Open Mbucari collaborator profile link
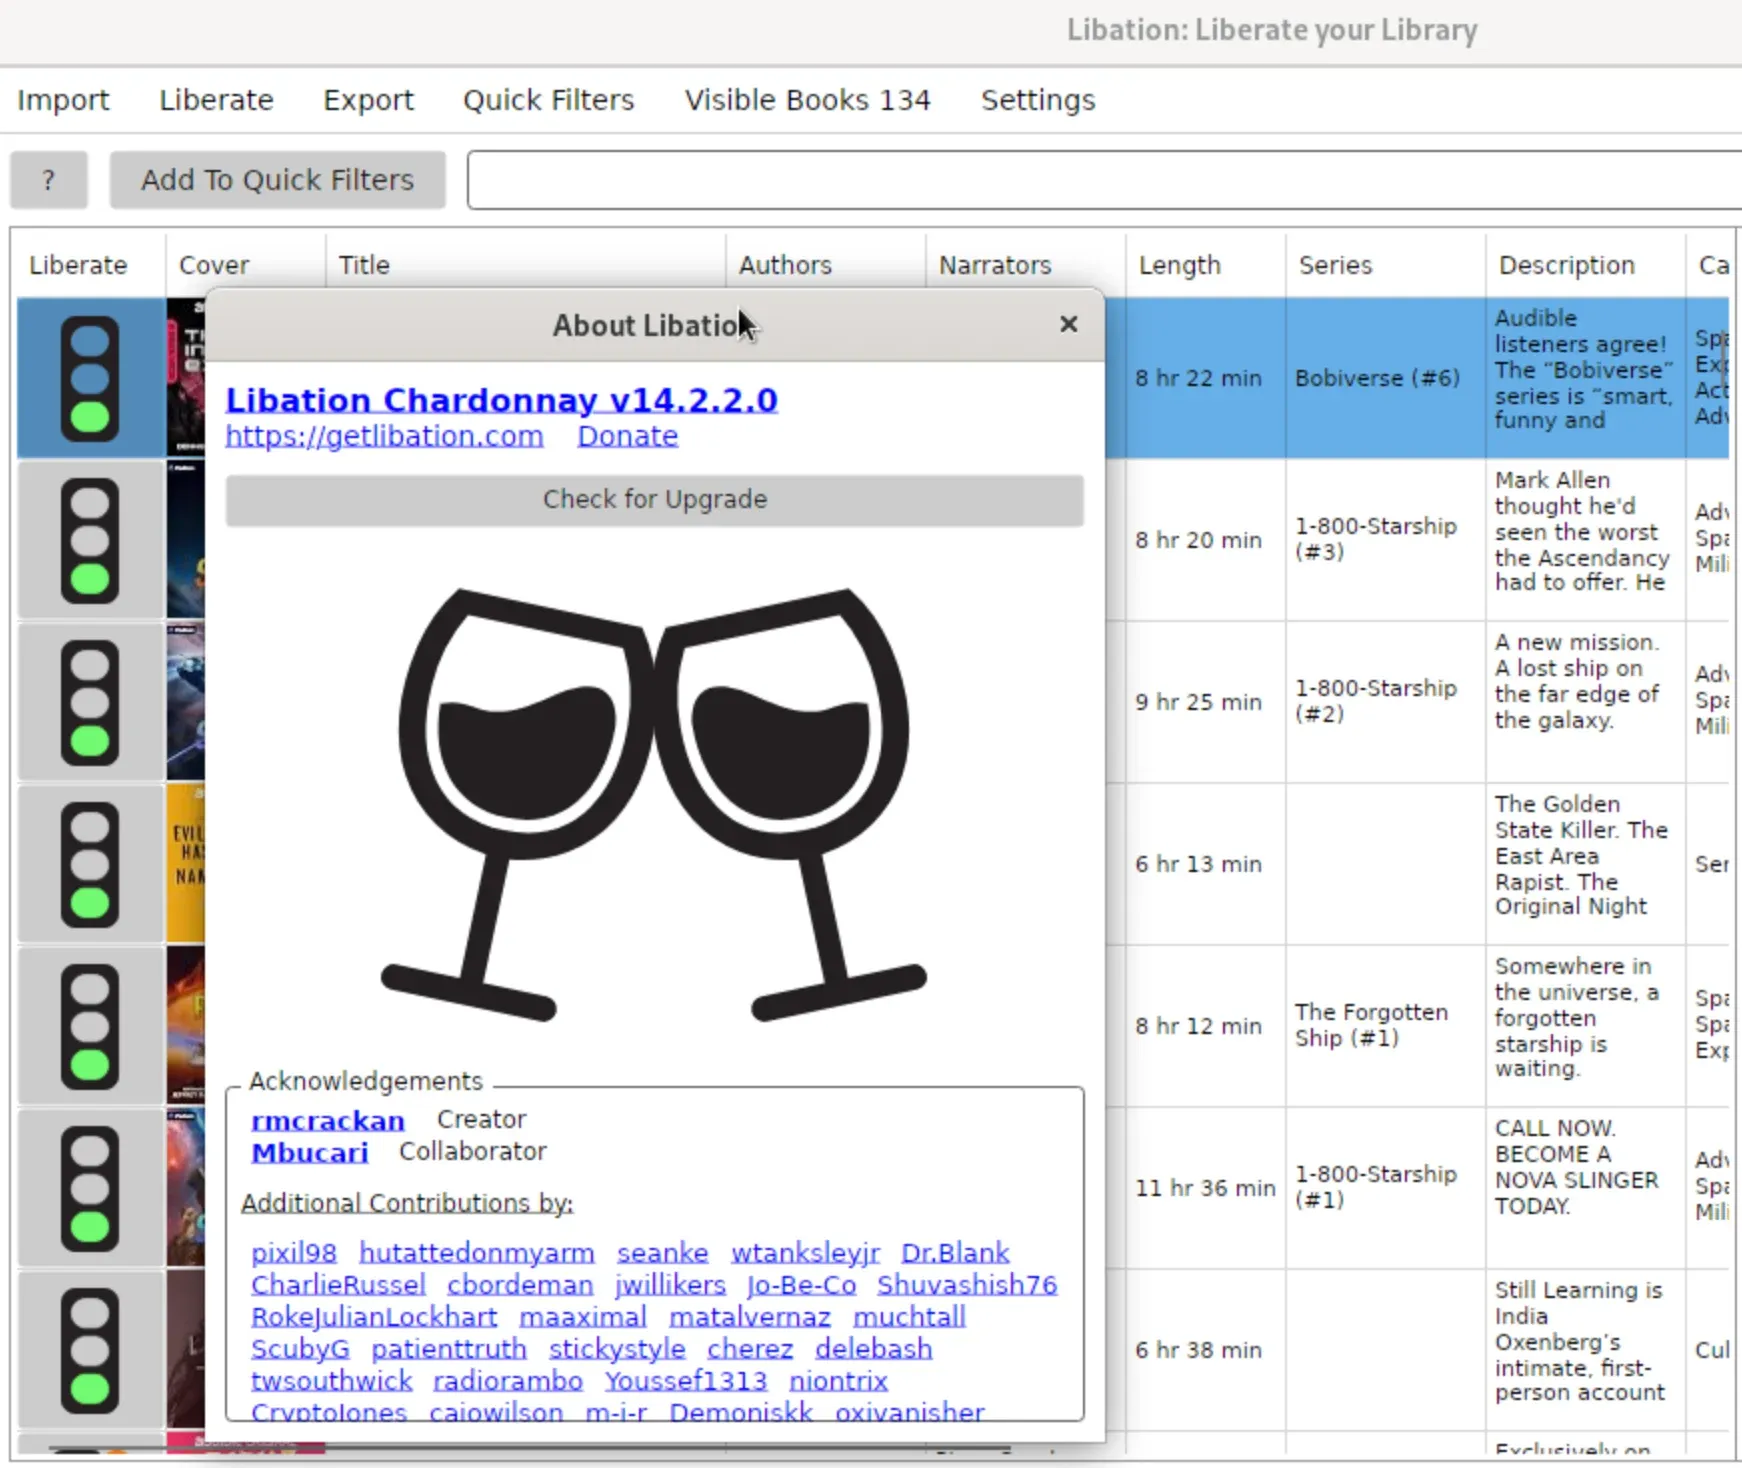Image resolution: width=1742 pixels, height=1468 pixels. pos(310,1152)
